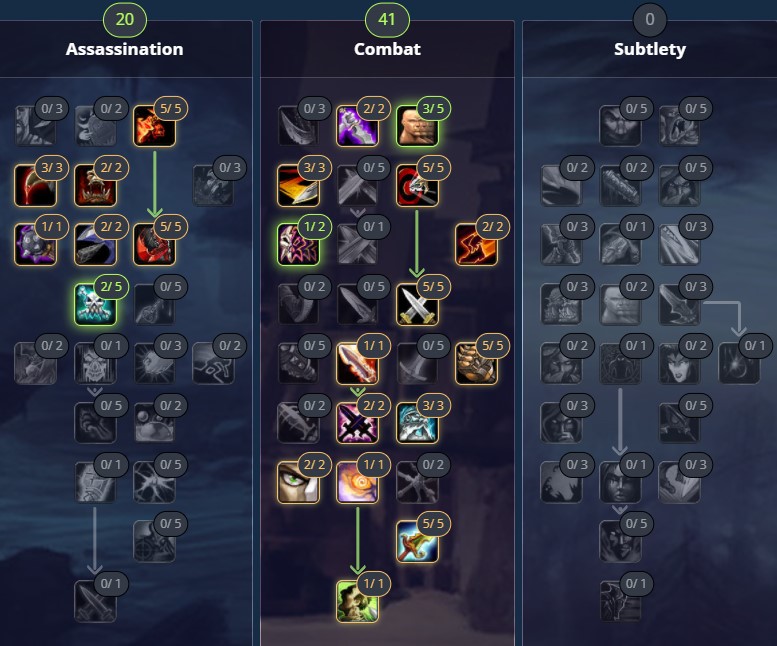The image size is (777, 646).
Task: Select the Lightning Reflexes talent showing 3/5
Action: coord(417,126)
